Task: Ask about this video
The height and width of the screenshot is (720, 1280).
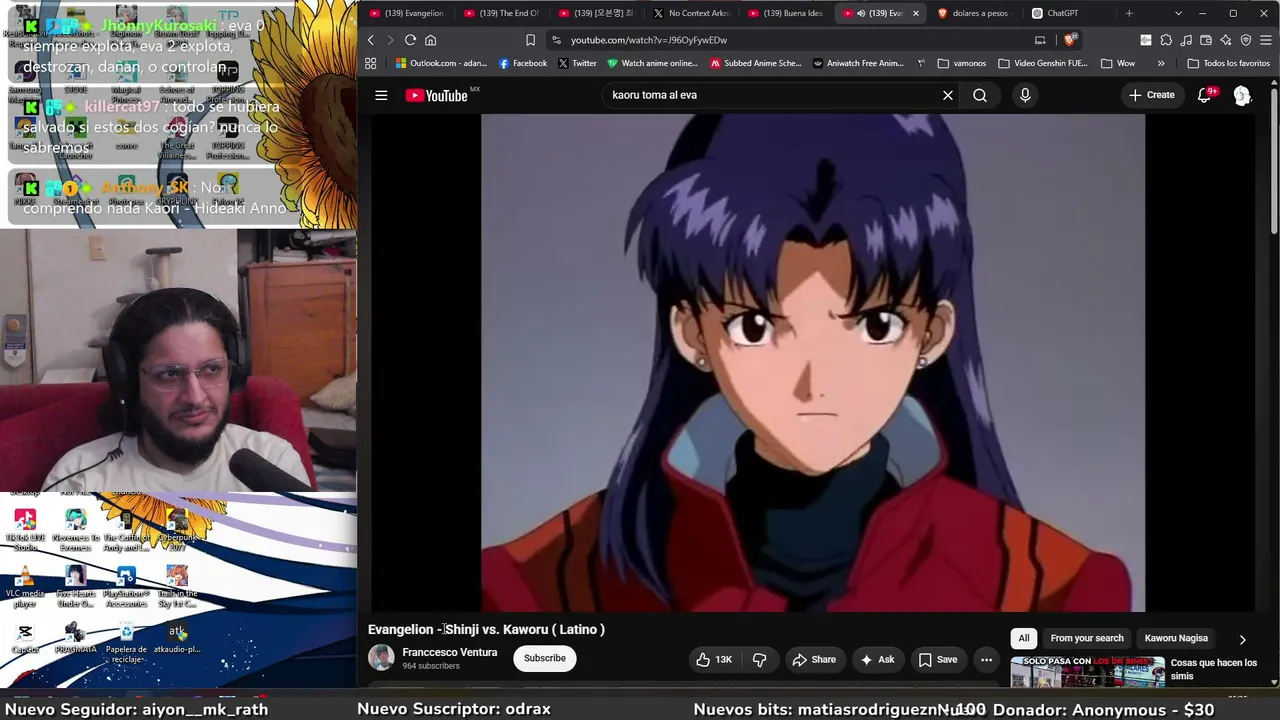Action: click(x=877, y=659)
